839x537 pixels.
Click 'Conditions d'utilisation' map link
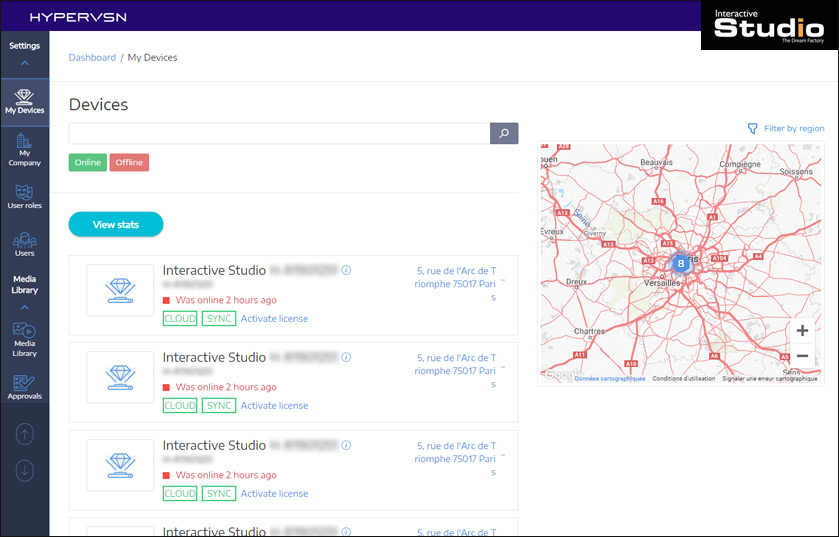pos(683,379)
